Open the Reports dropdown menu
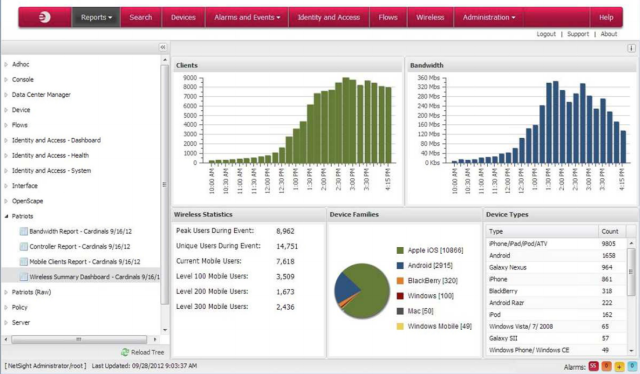The image size is (640, 374). [96, 17]
